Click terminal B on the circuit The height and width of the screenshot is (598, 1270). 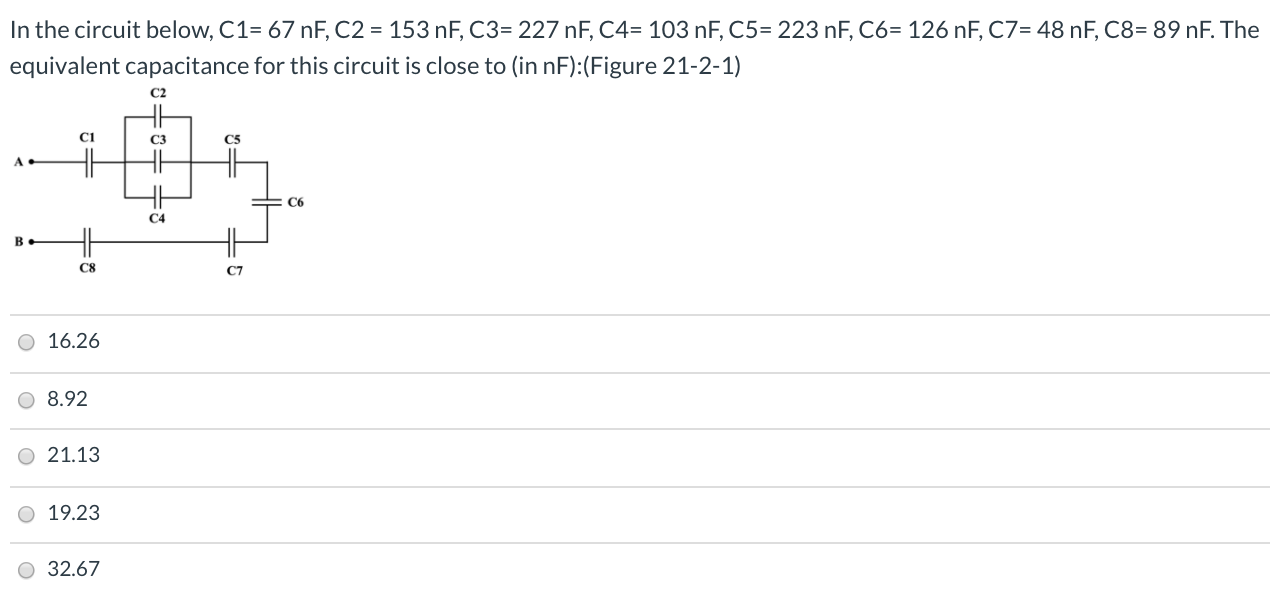(30, 241)
